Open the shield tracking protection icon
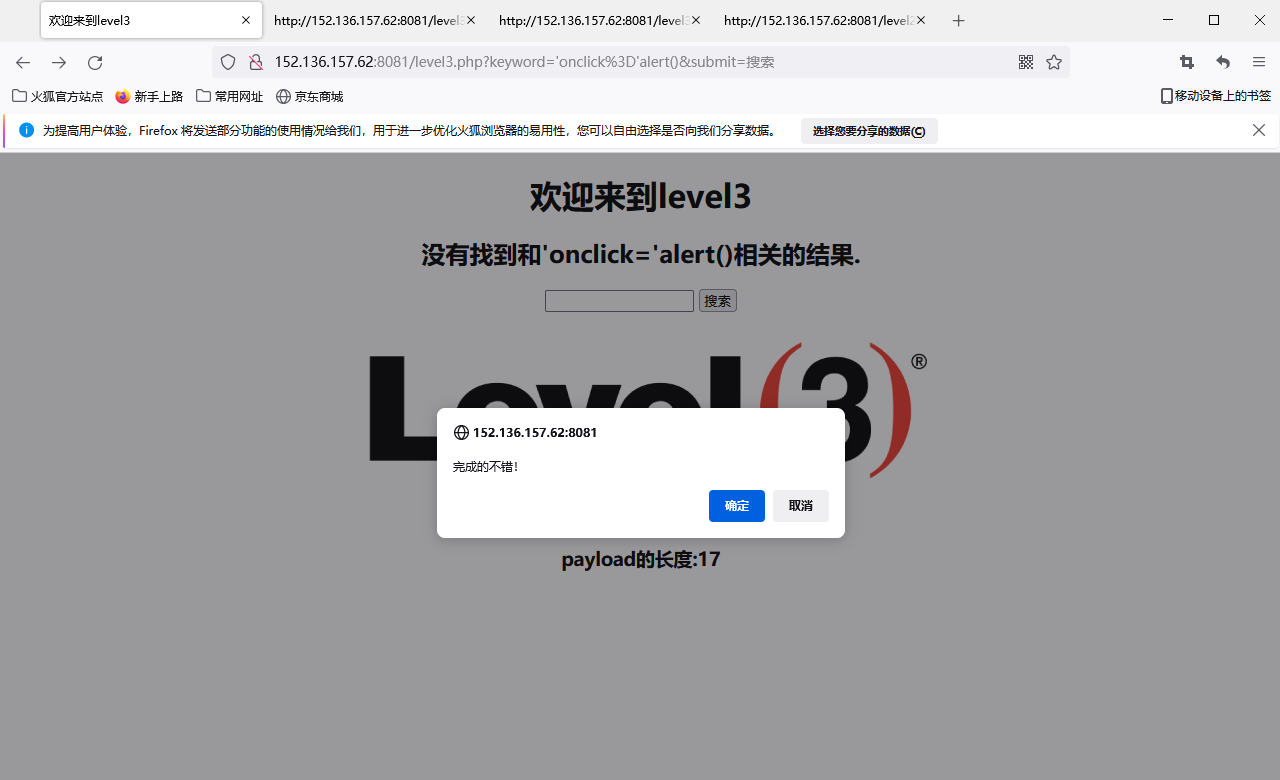Screen dimensions: 1280x780 [228, 62]
